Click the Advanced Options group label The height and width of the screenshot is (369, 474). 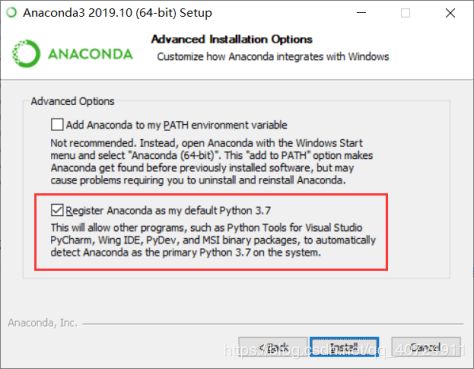[72, 101]
